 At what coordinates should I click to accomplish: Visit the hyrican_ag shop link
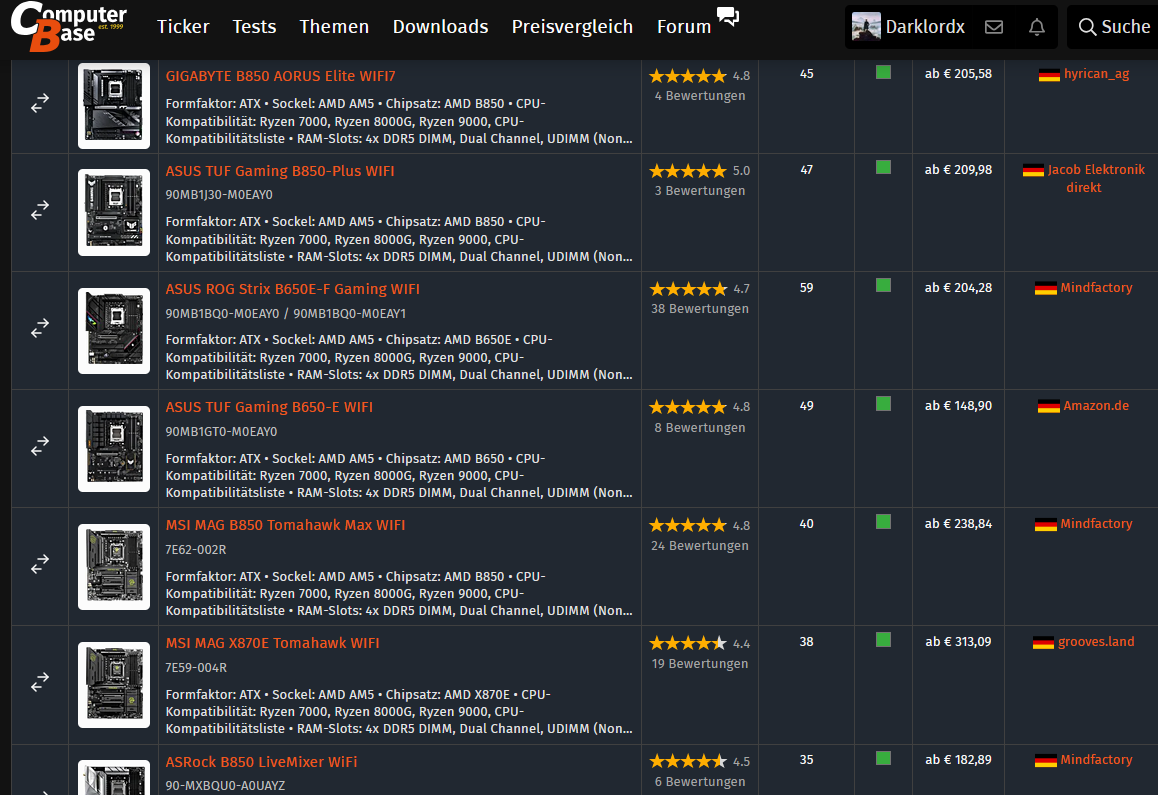click(1096, 74)
